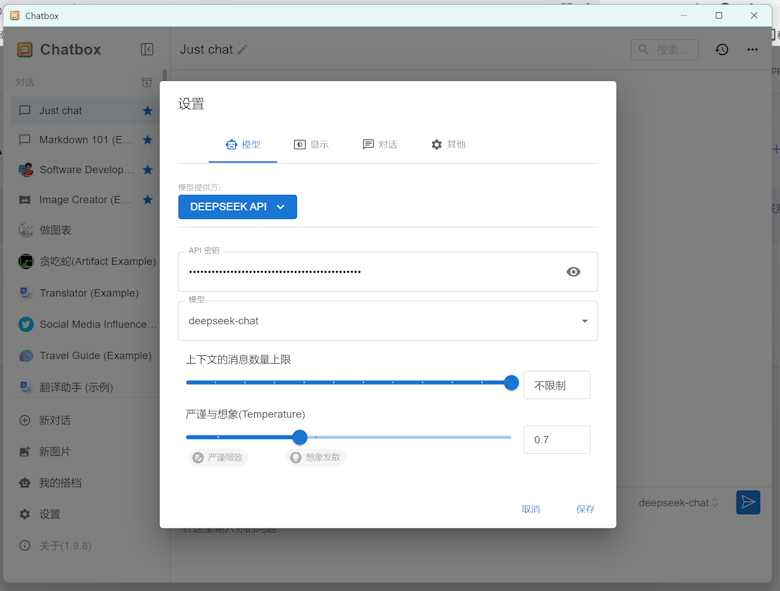780x591 pixels.
Task: Click the star icon on Markdown 101
Action: tap(147, 140)
